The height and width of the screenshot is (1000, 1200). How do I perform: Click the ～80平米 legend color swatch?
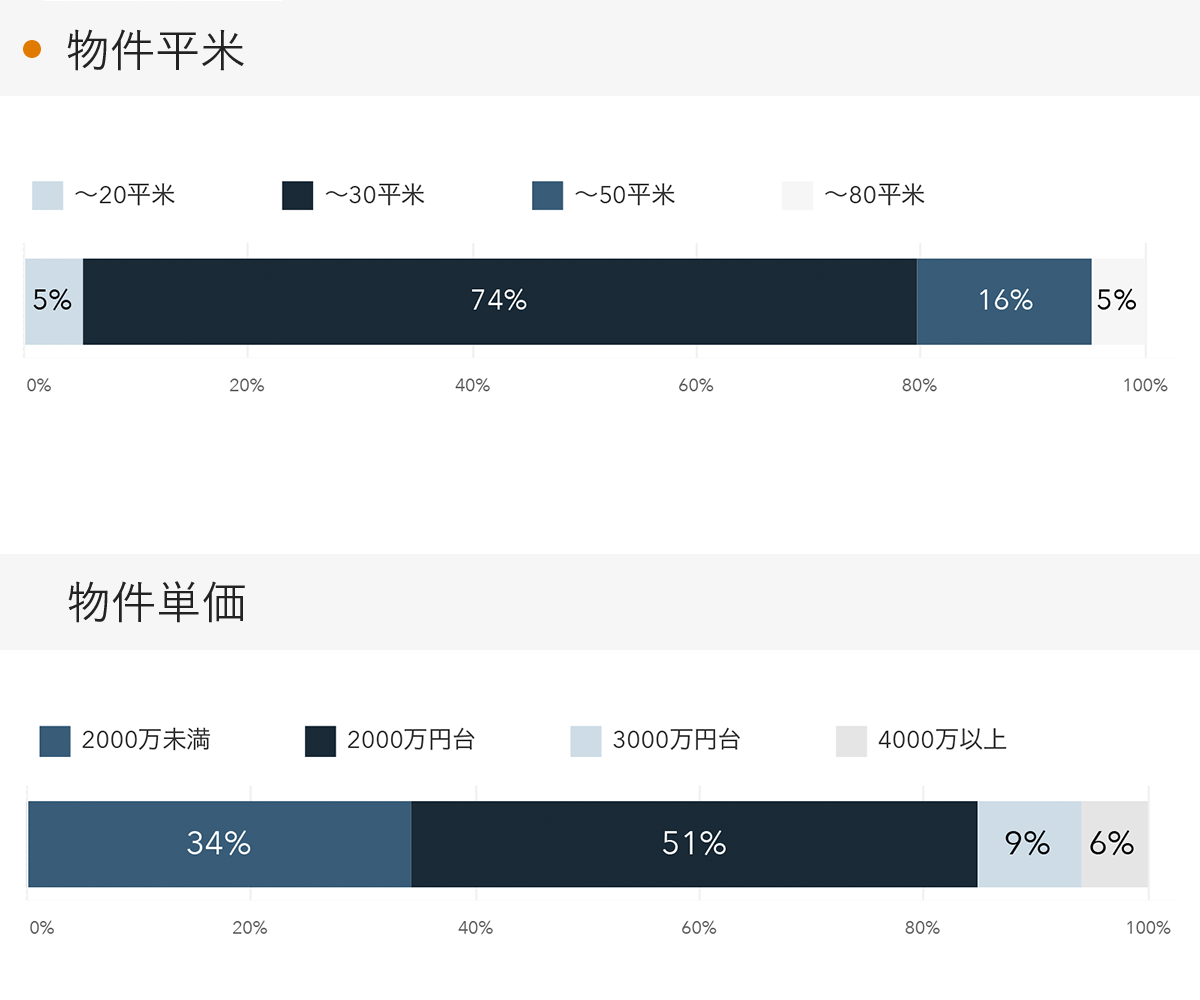[x=798, y=196]
